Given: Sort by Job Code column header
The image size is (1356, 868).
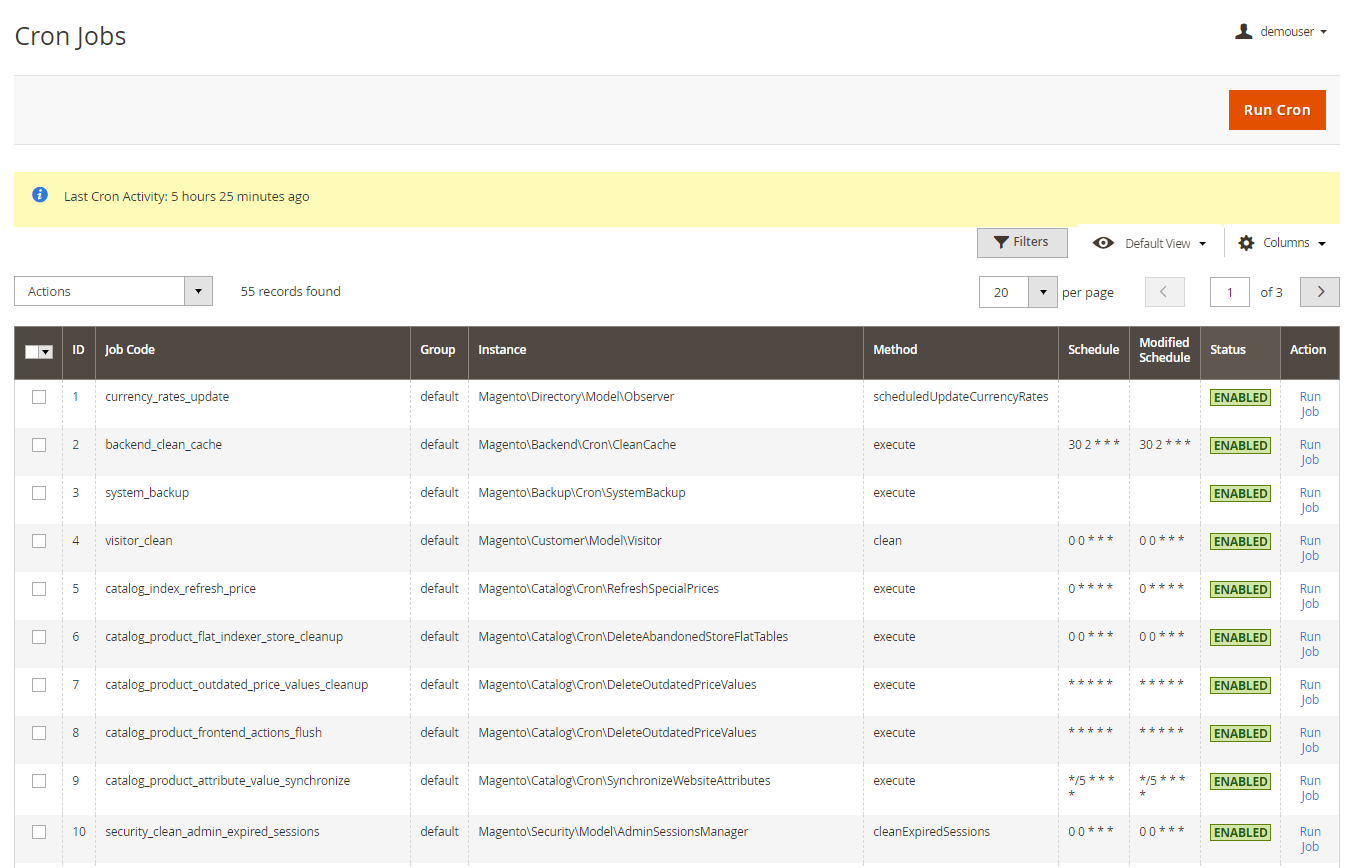Looking at the screenshot, I should pos(130,350).
